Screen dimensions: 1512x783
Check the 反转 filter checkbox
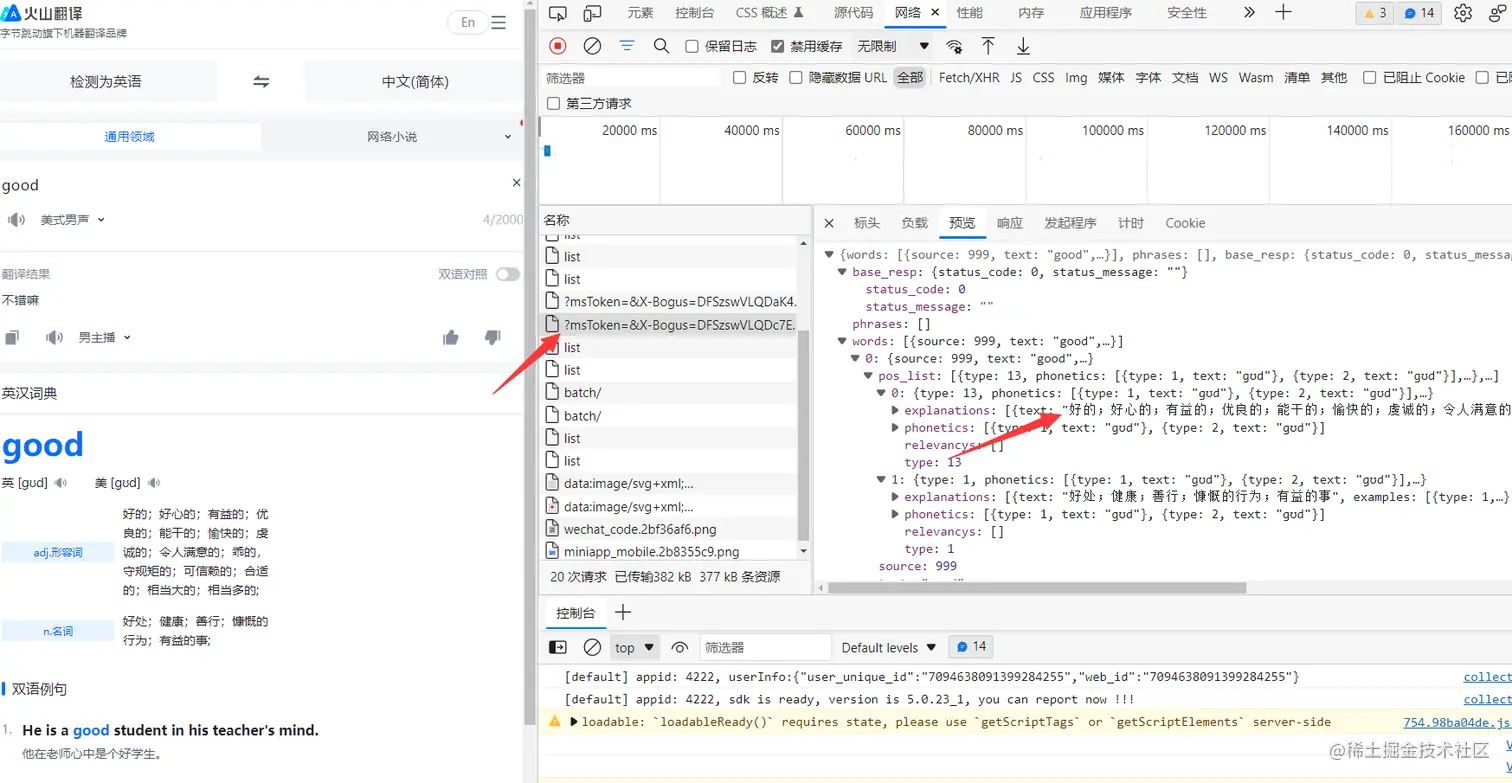[x=740, y=77]
